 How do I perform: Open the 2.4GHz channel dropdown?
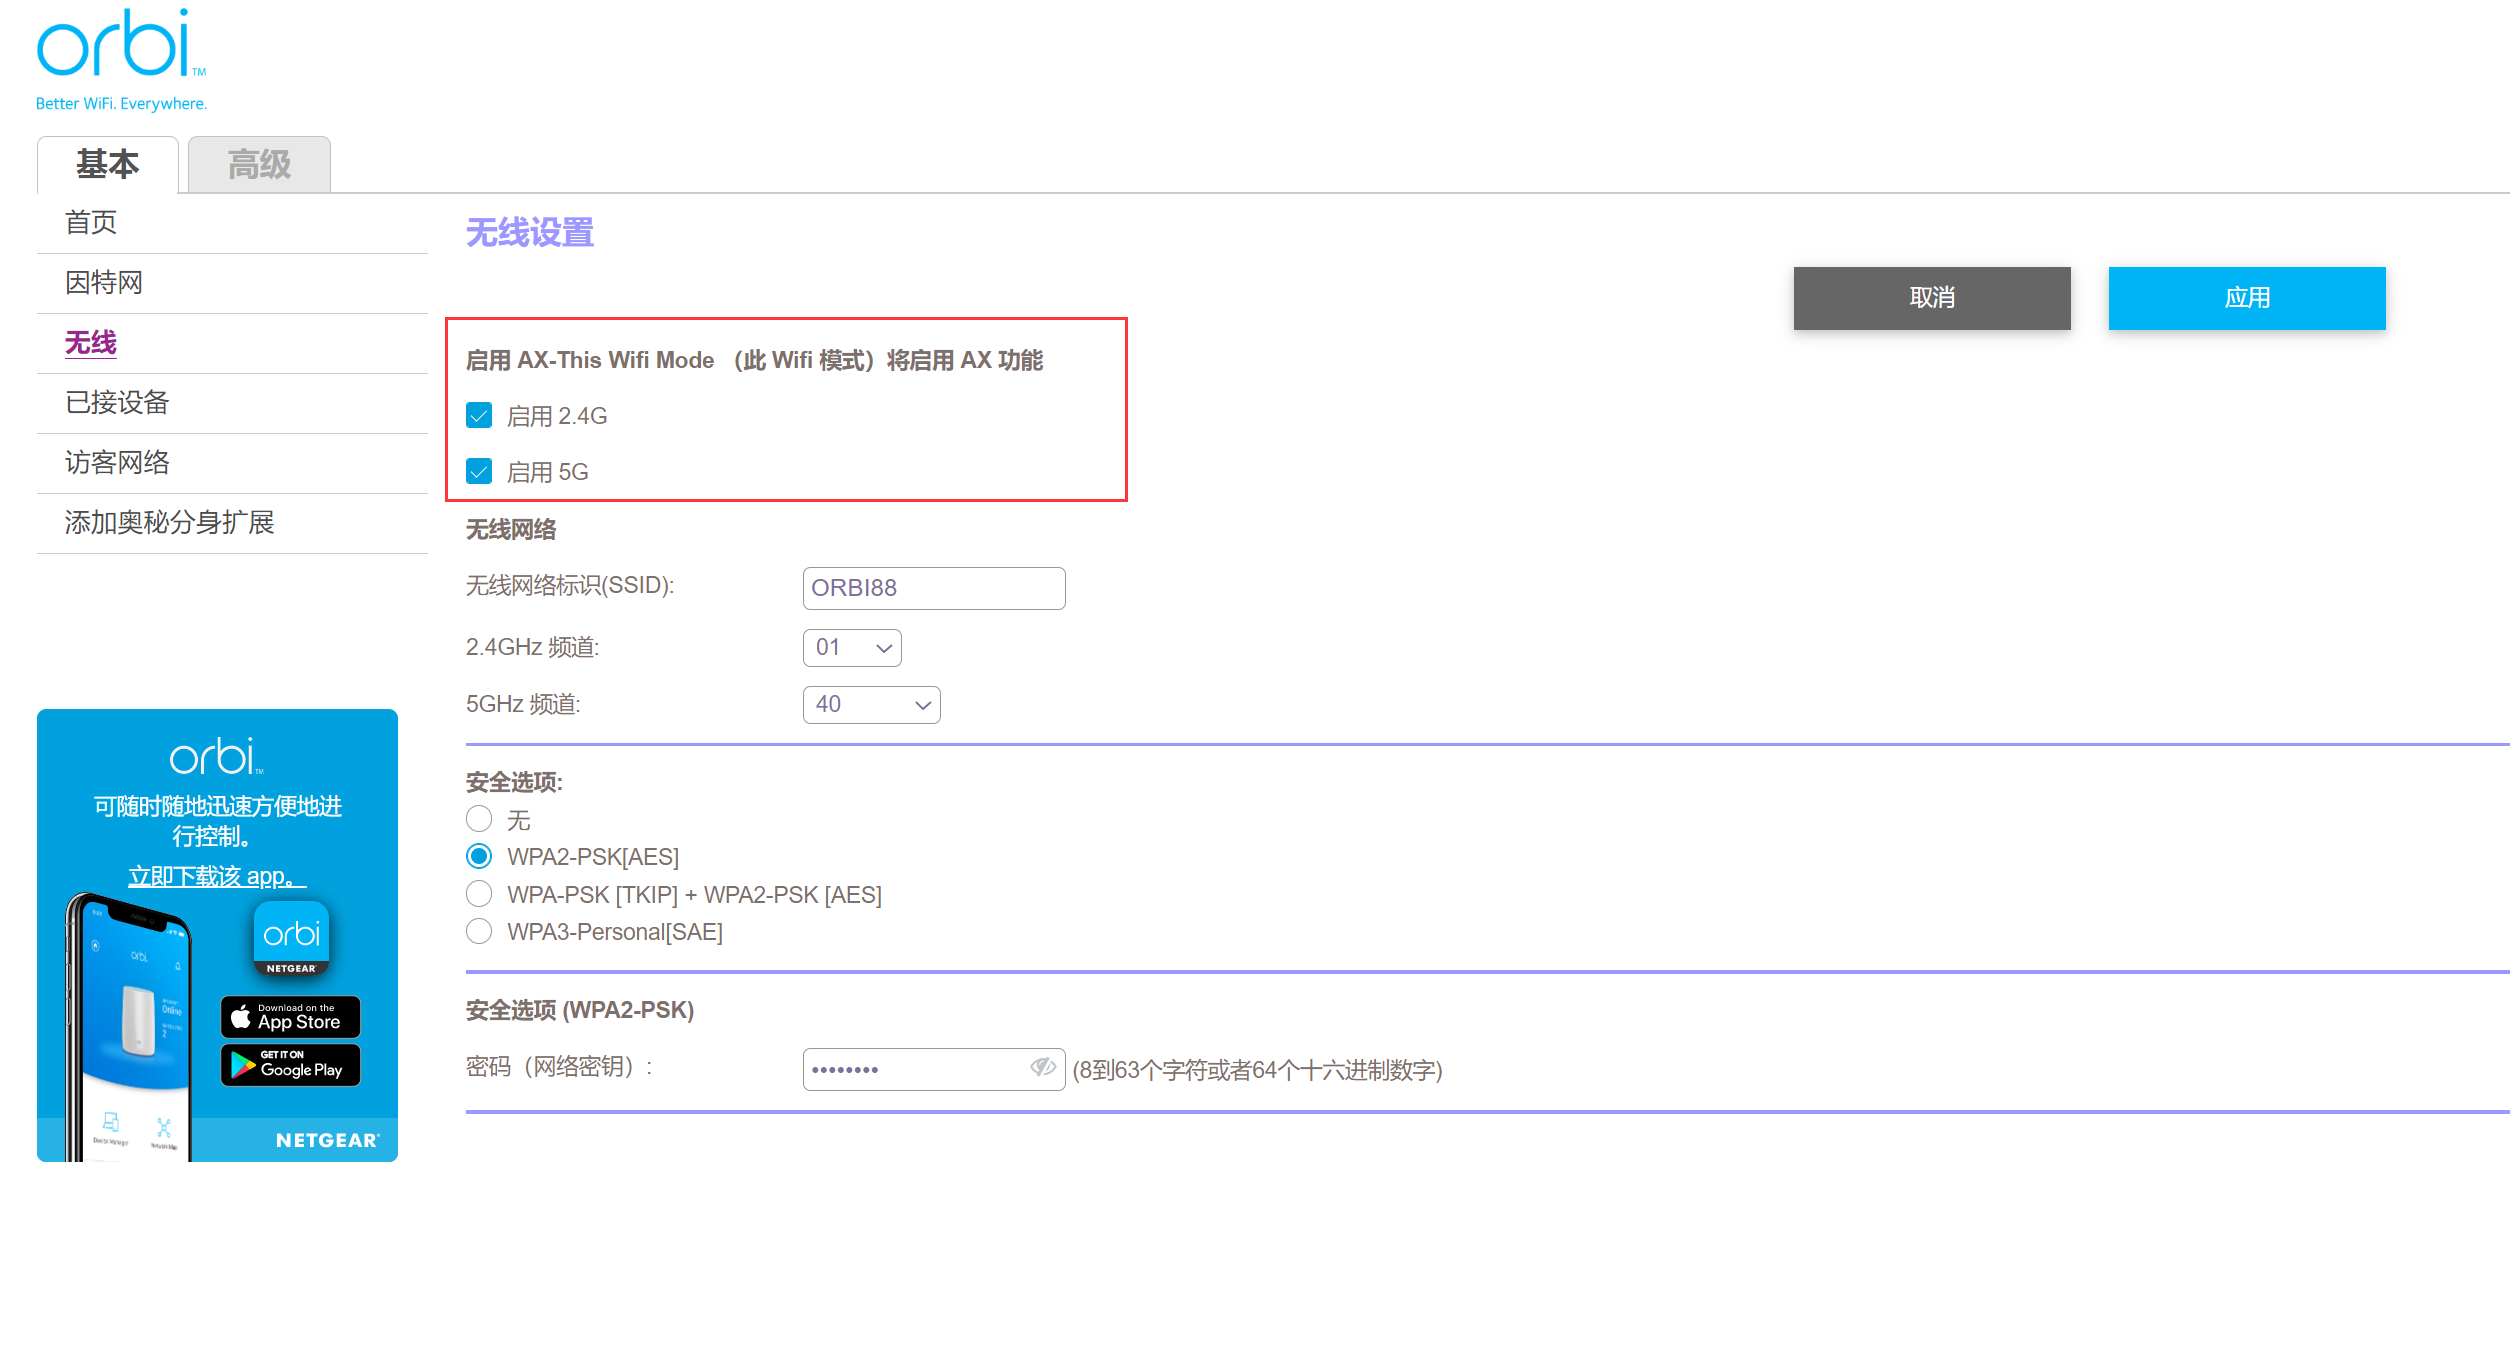click(852, 648)
